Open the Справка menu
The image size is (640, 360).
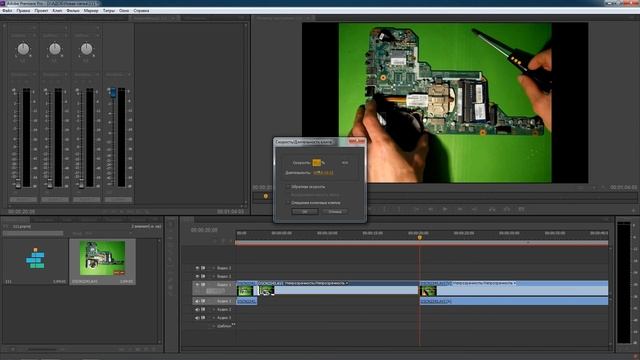[x=141, y=11]
